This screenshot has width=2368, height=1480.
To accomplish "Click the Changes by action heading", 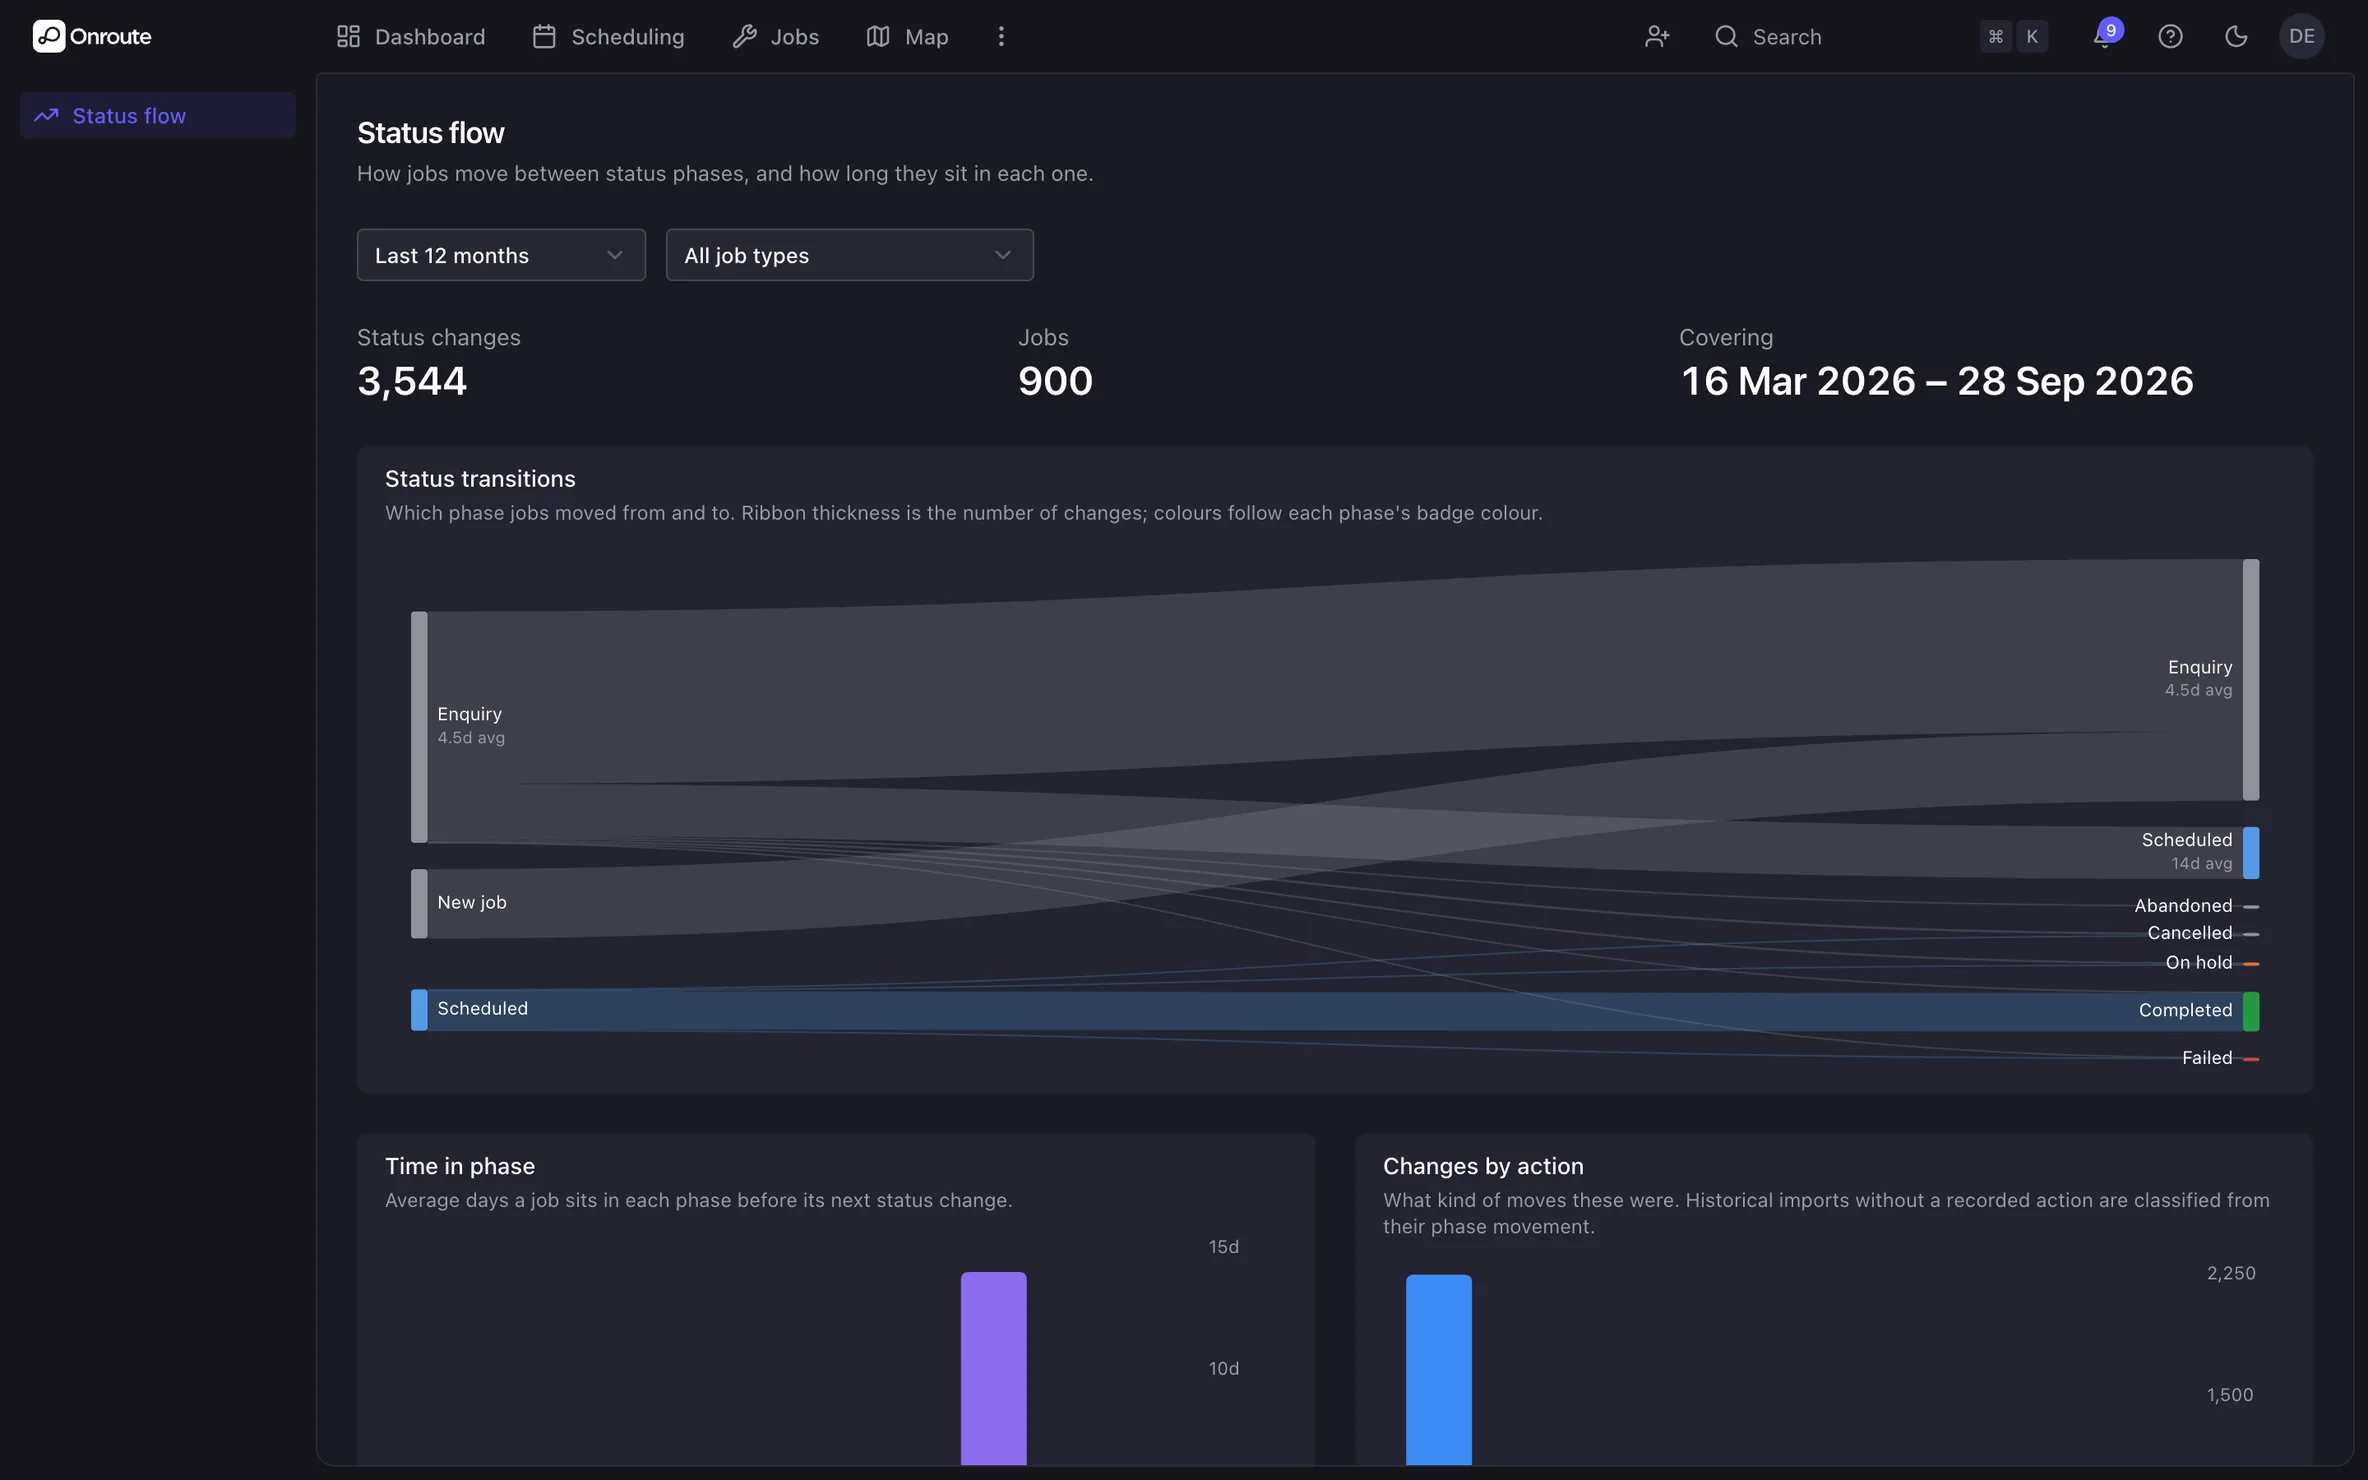I will (x=1483, y=1166).
